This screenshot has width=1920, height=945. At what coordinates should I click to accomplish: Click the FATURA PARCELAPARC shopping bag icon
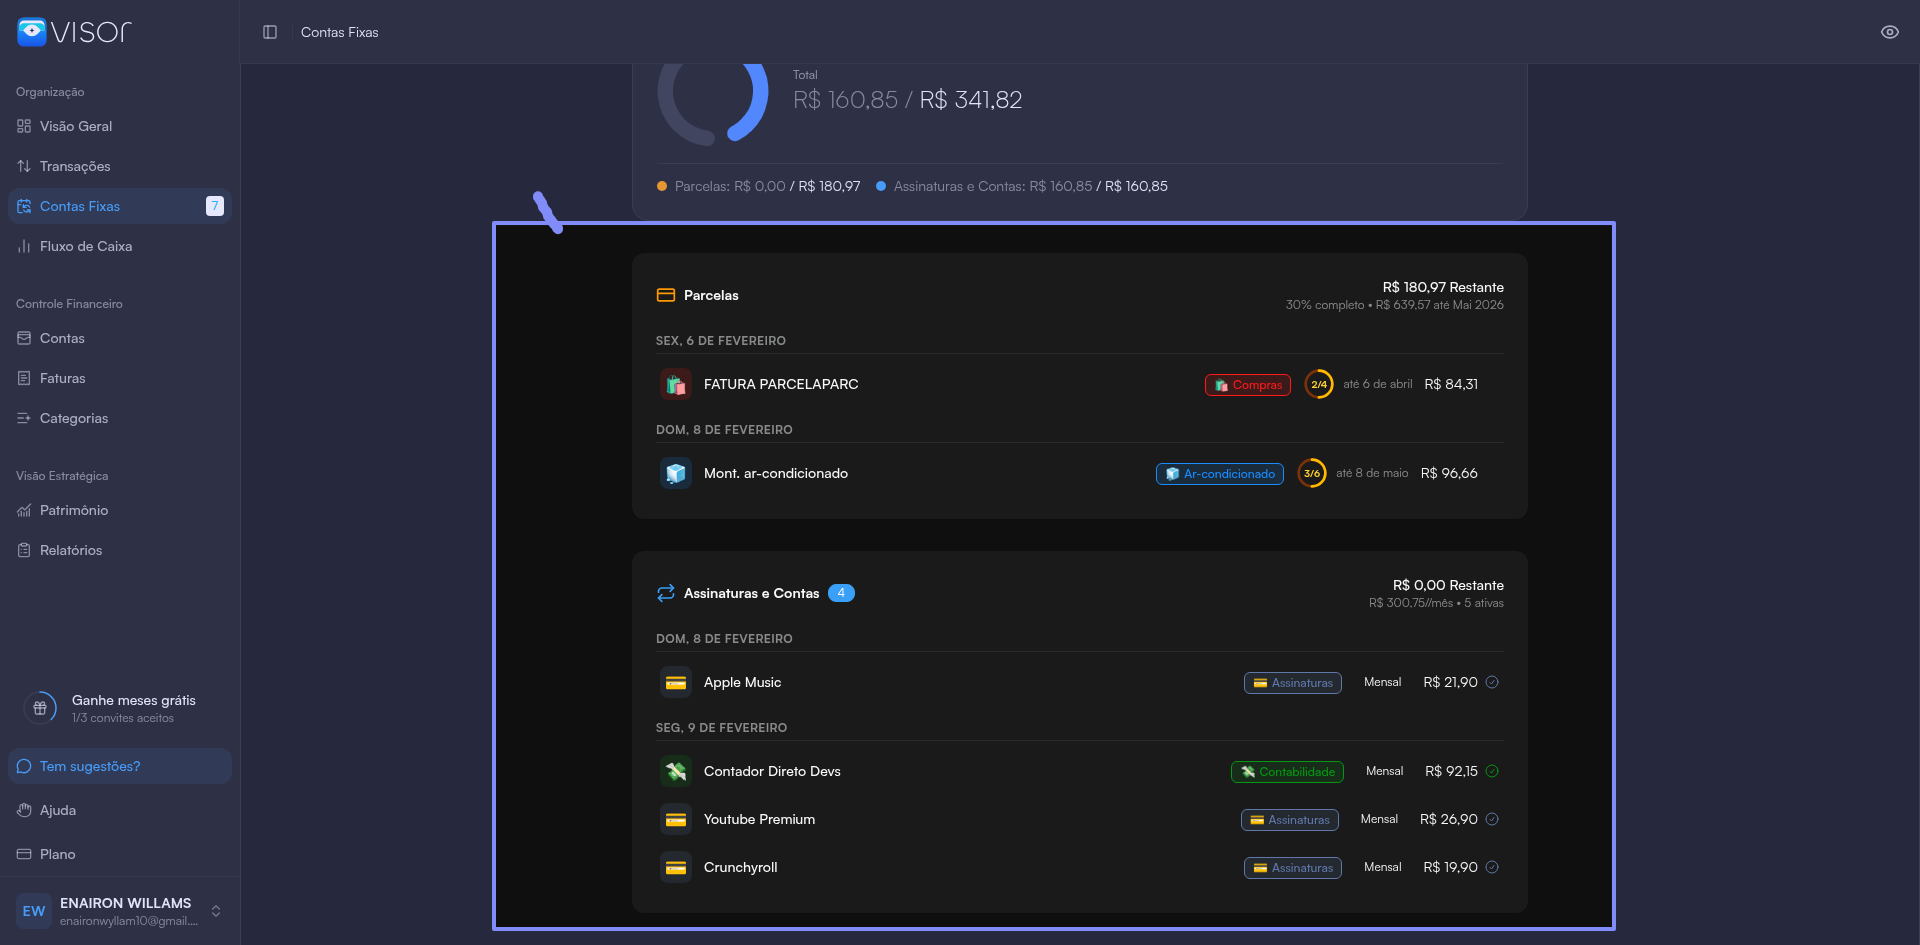coord(676,384)
